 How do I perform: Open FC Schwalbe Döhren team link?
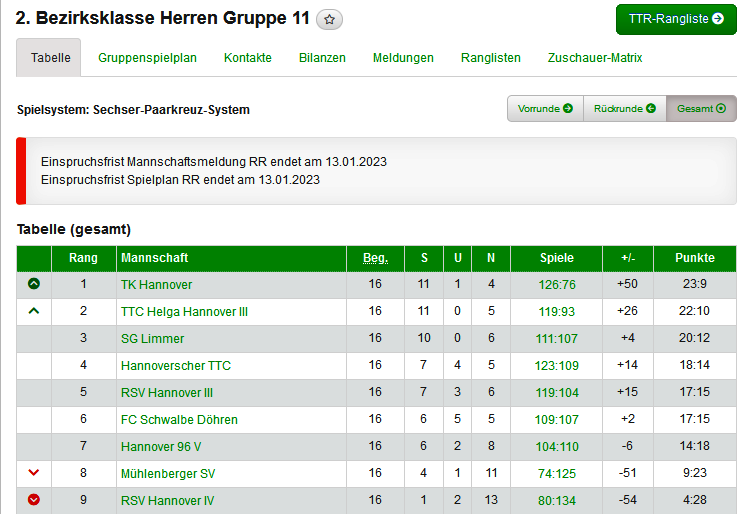tap(179, 419)
